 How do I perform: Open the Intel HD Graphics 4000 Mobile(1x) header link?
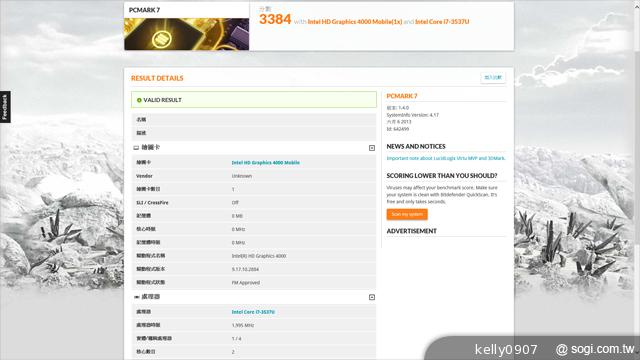[355, 22]
